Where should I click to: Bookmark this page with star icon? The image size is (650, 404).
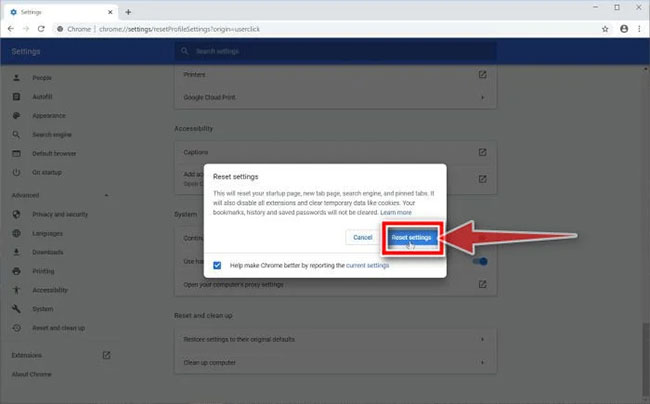605,29
